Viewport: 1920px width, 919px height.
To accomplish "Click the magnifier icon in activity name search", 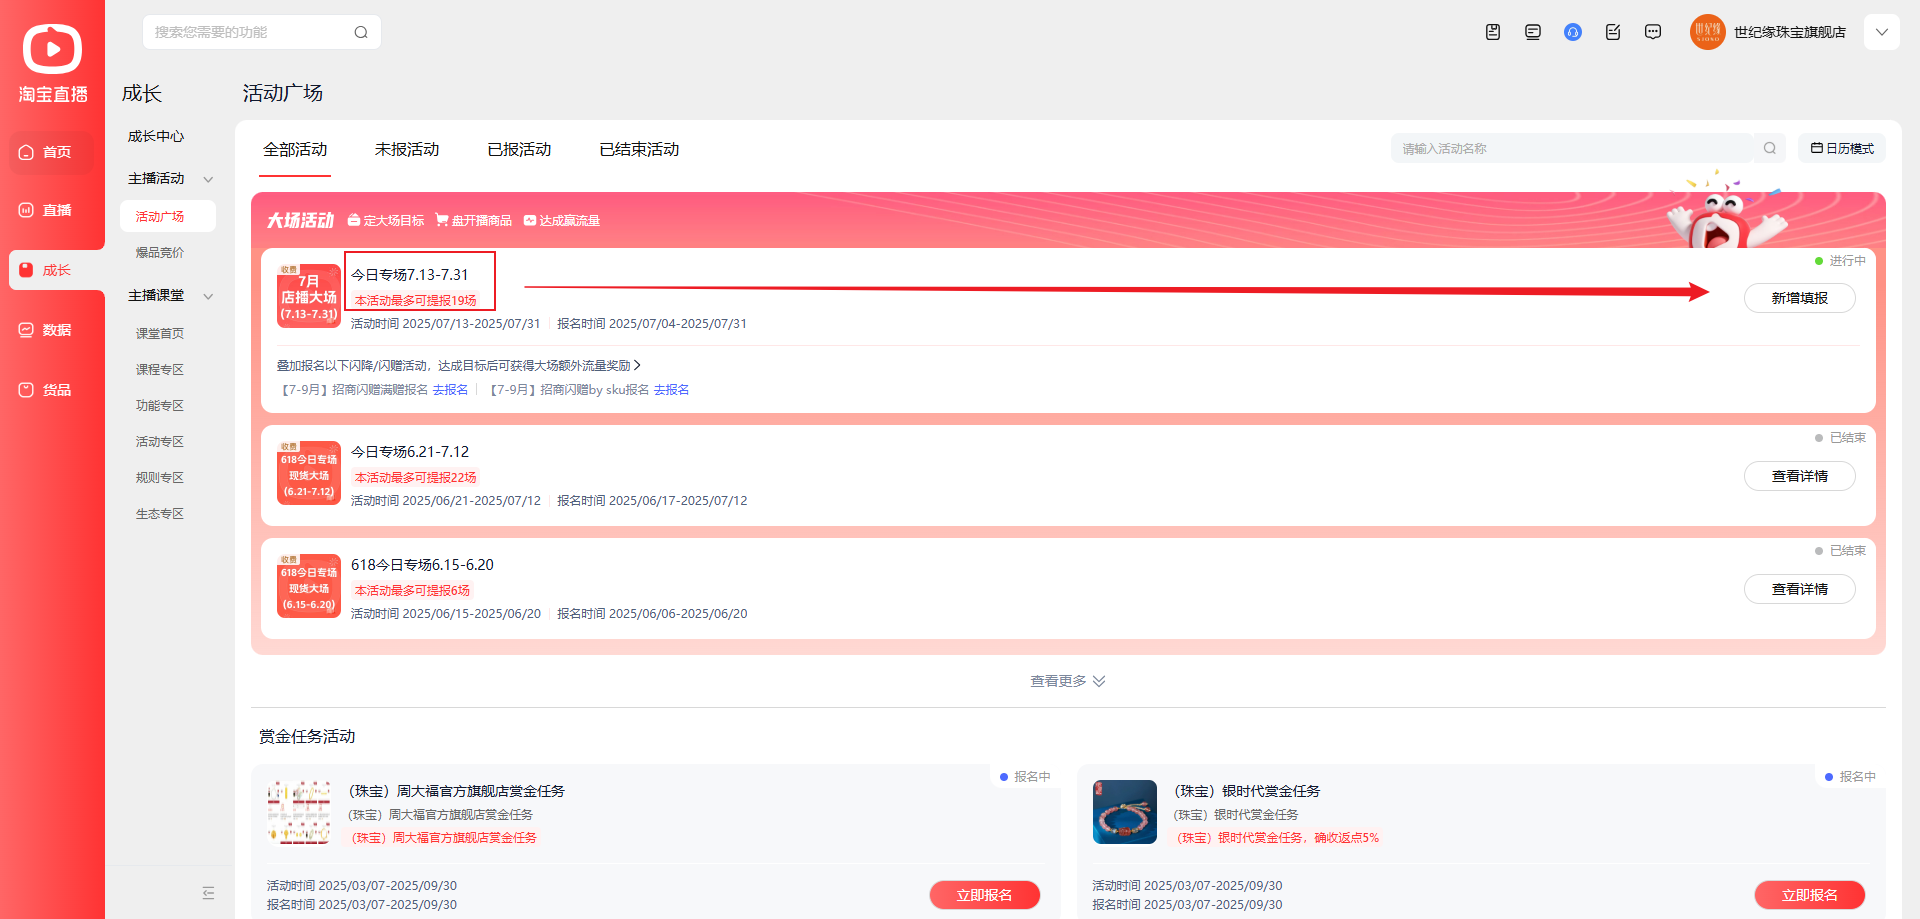I will [x=1769, y=148].
